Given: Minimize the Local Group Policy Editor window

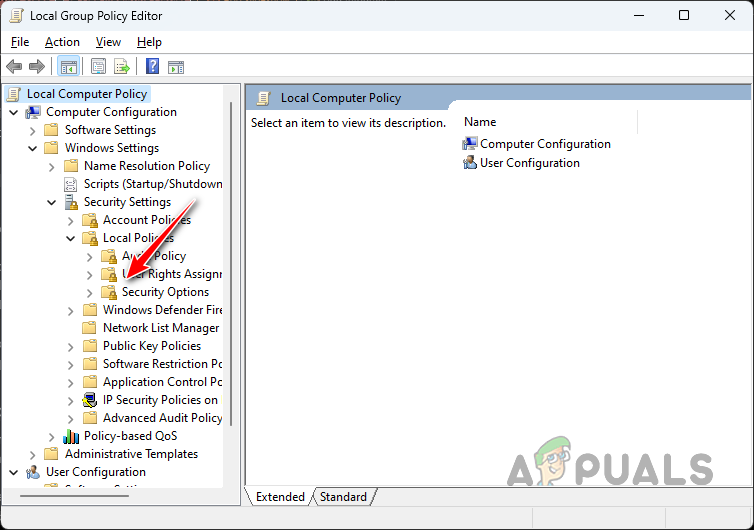Looking at the screenshot, I should click(x=639, y=15).
